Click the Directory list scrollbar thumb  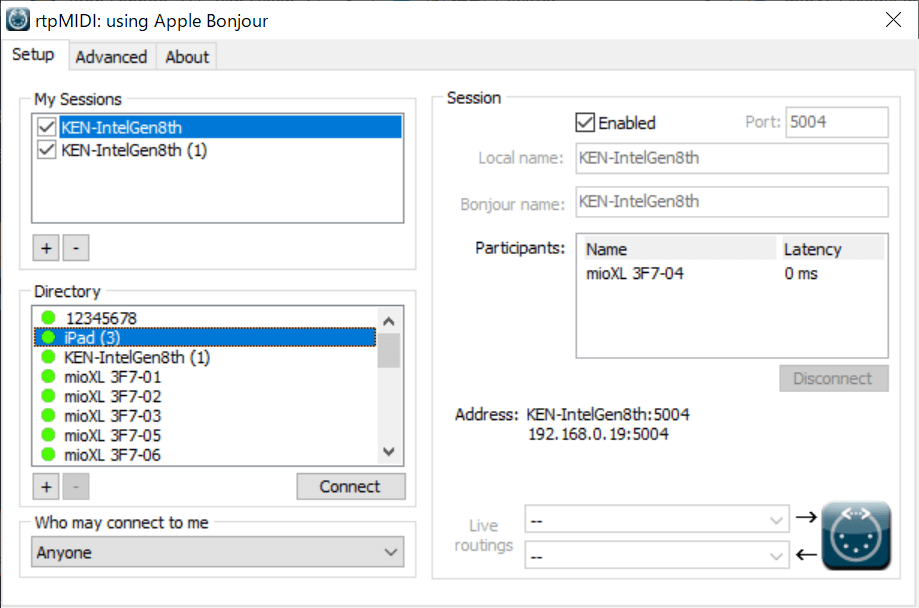[x=389, y=351]
